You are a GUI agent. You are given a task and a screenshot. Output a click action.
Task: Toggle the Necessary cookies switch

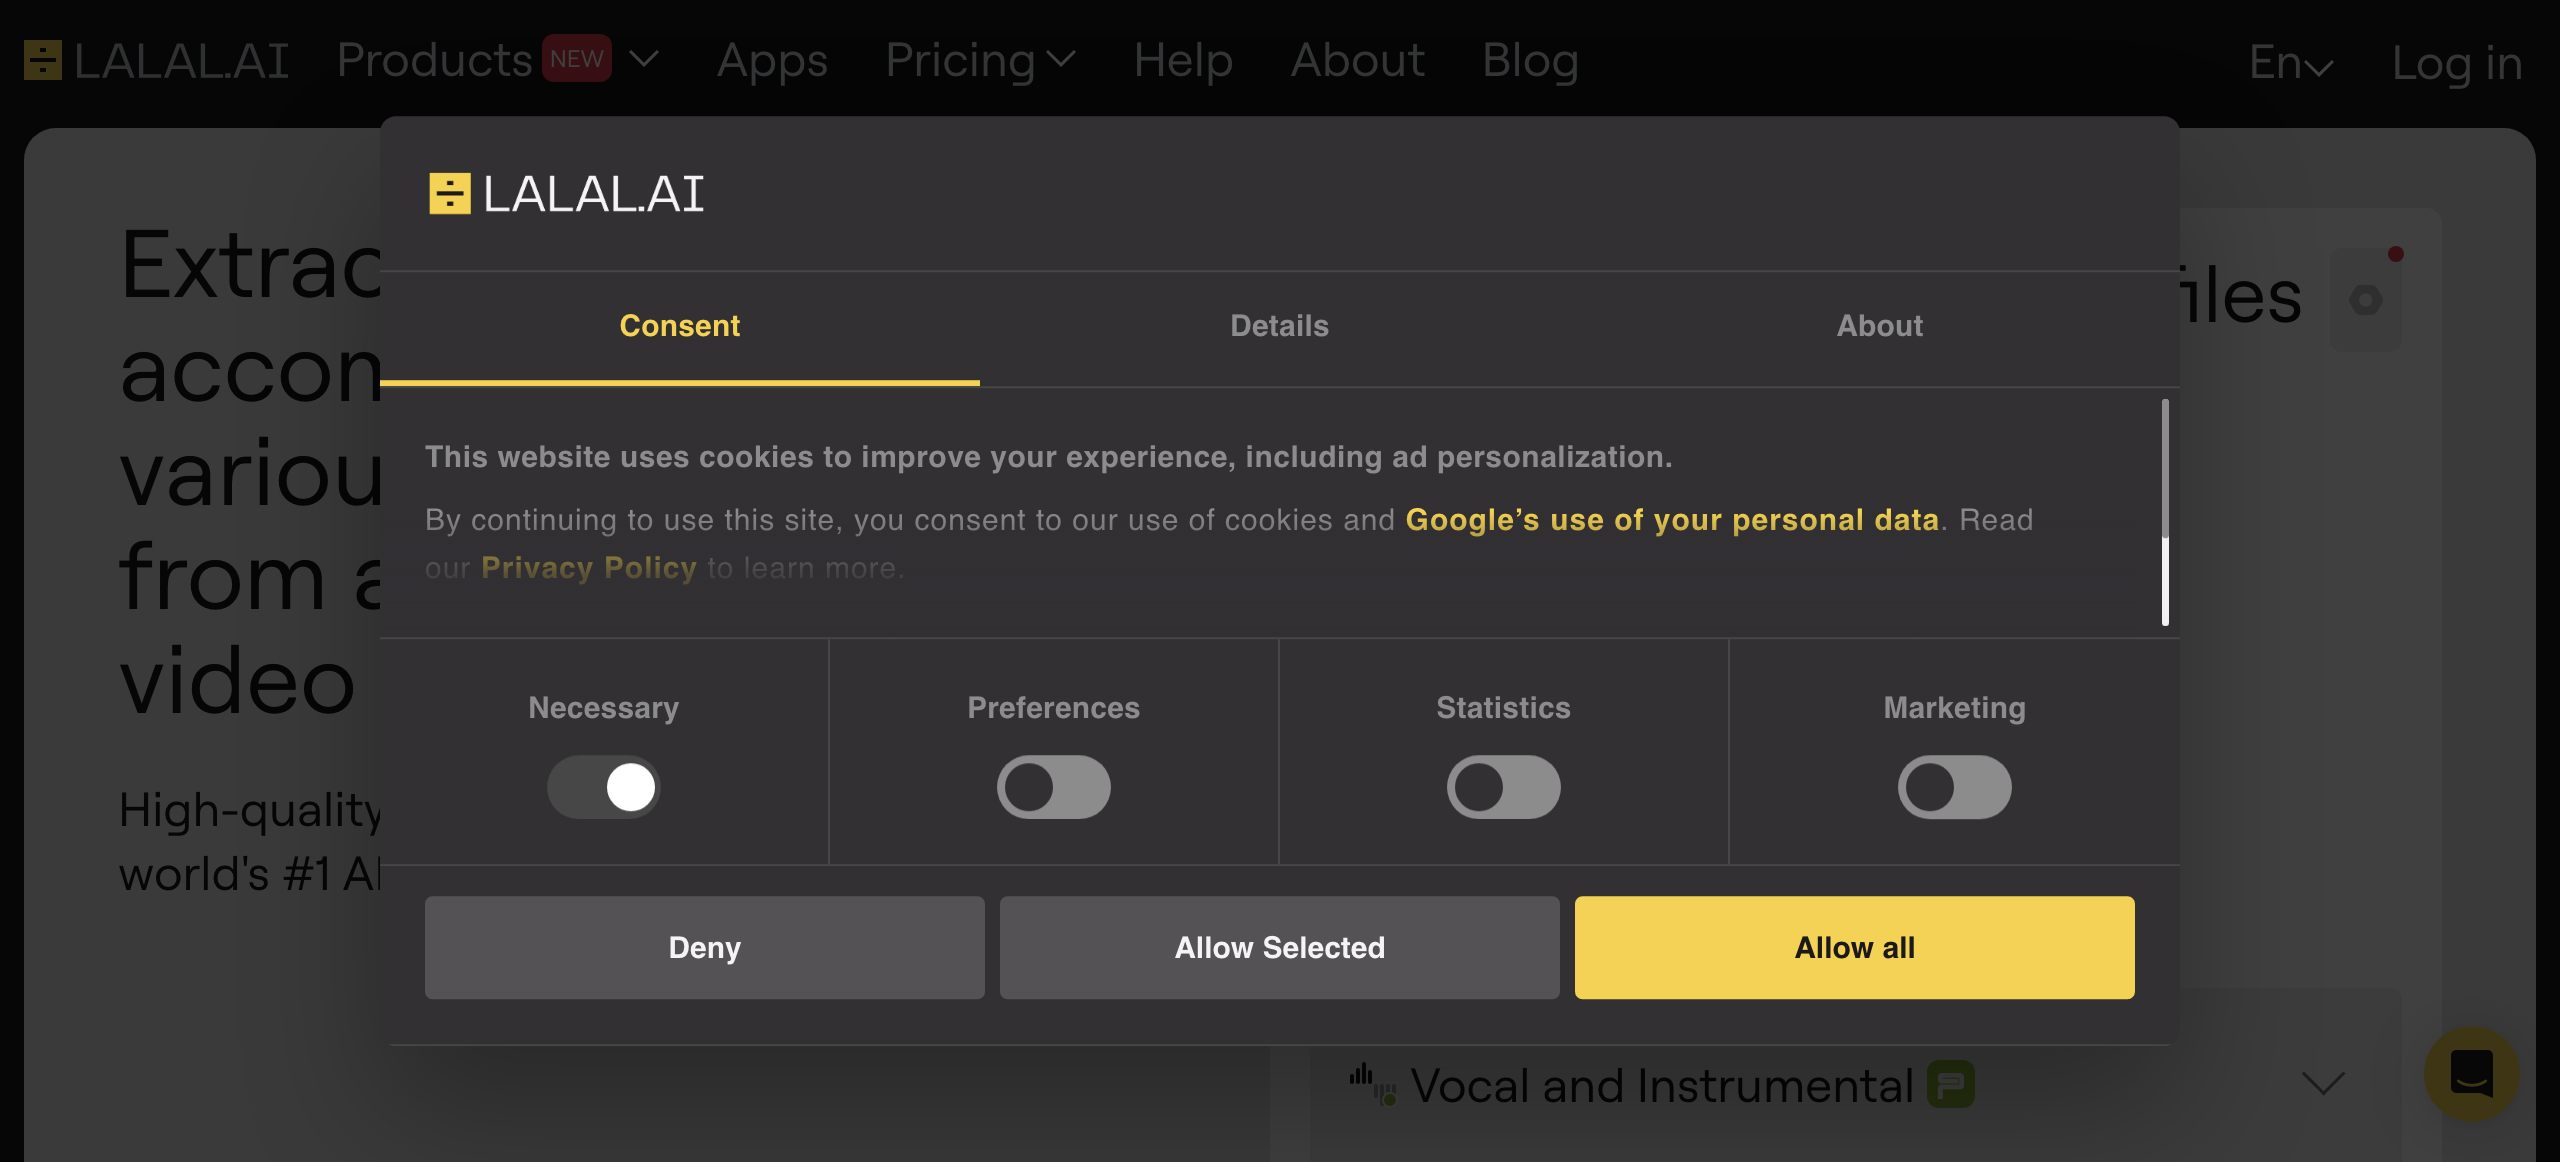pos(604,787)
